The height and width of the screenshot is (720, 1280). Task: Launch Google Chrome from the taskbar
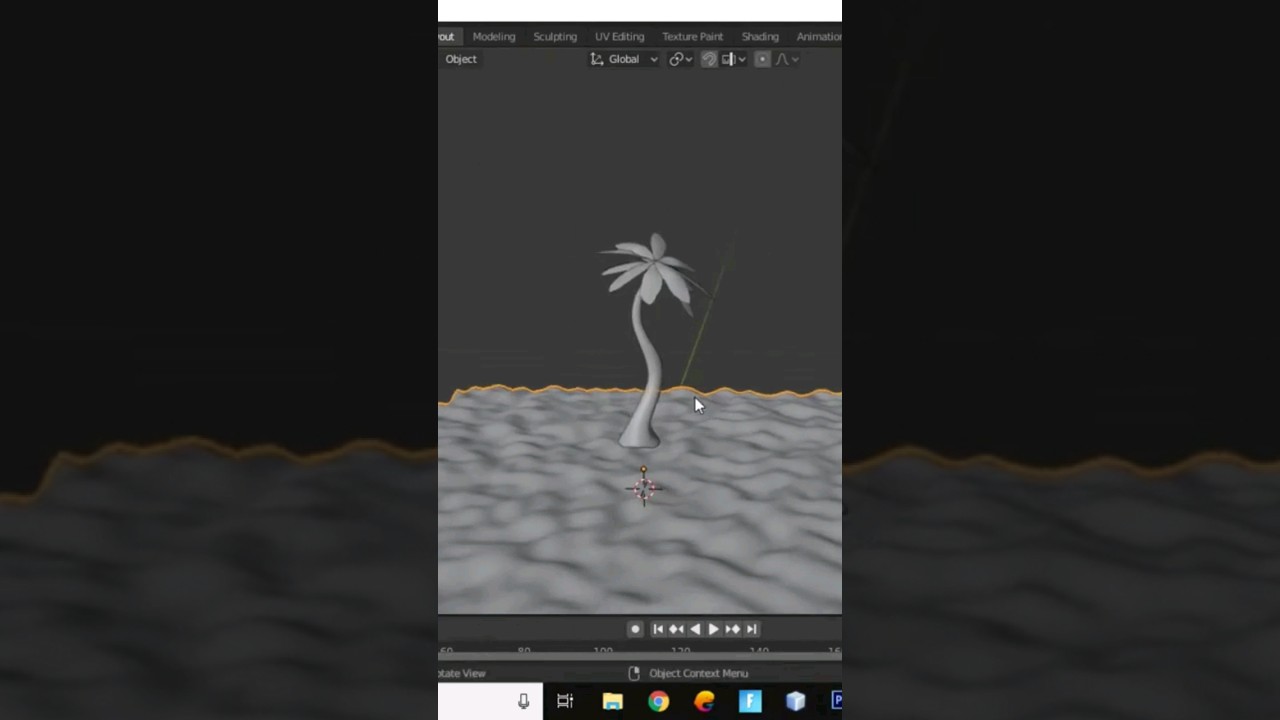[x=658, y=702]
